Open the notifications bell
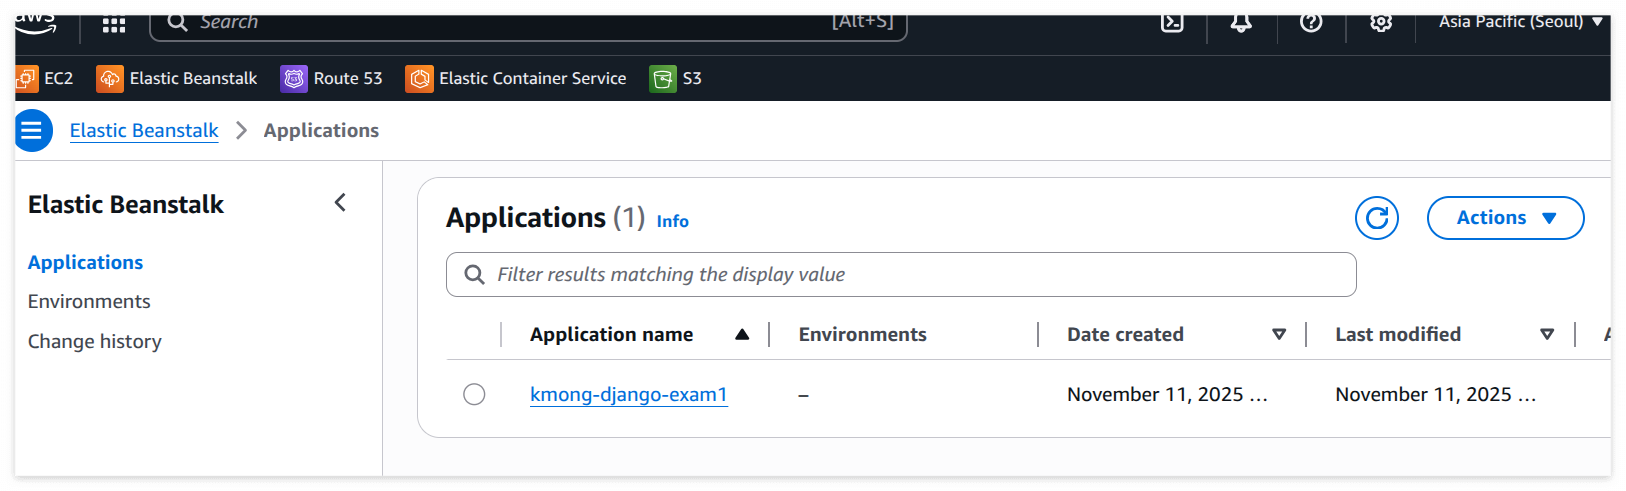 pyautogui.click(x=1241, y=23)
